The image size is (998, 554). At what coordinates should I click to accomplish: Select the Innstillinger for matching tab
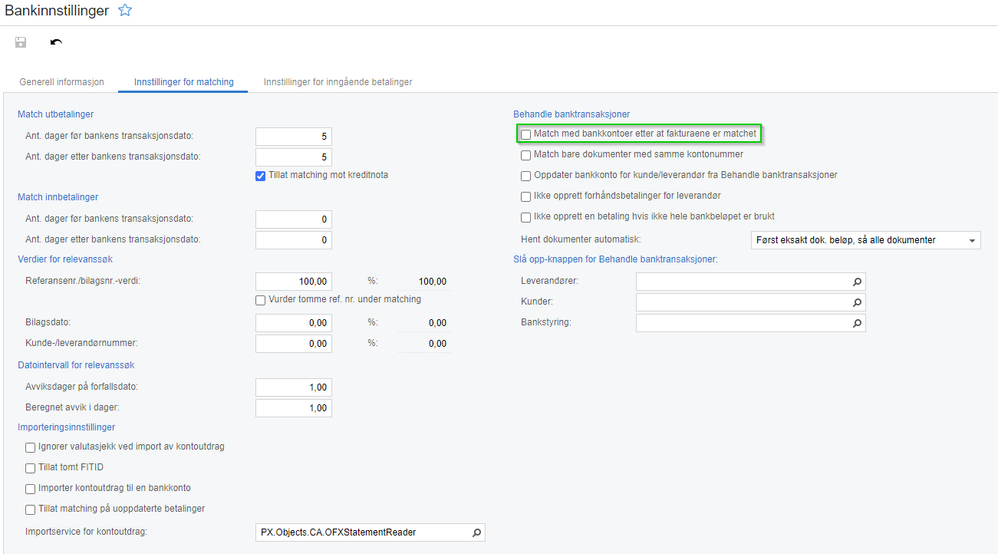pos(183,82)
